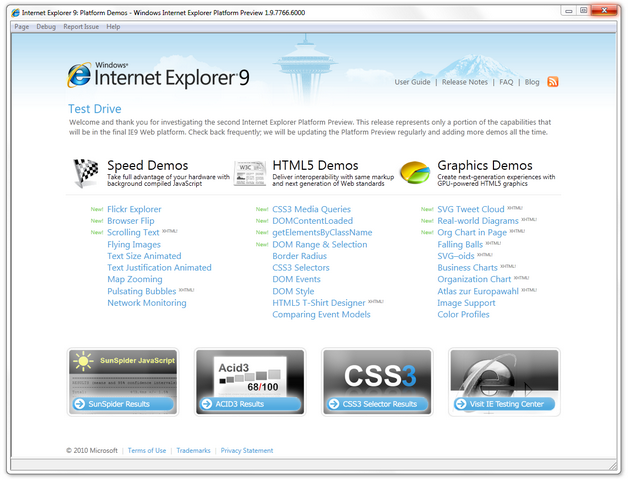Image resolution: width=628 pixels, height=480 pixels.
Task: Open the CSS3 Selectors demo
Action: click(301, 268)
